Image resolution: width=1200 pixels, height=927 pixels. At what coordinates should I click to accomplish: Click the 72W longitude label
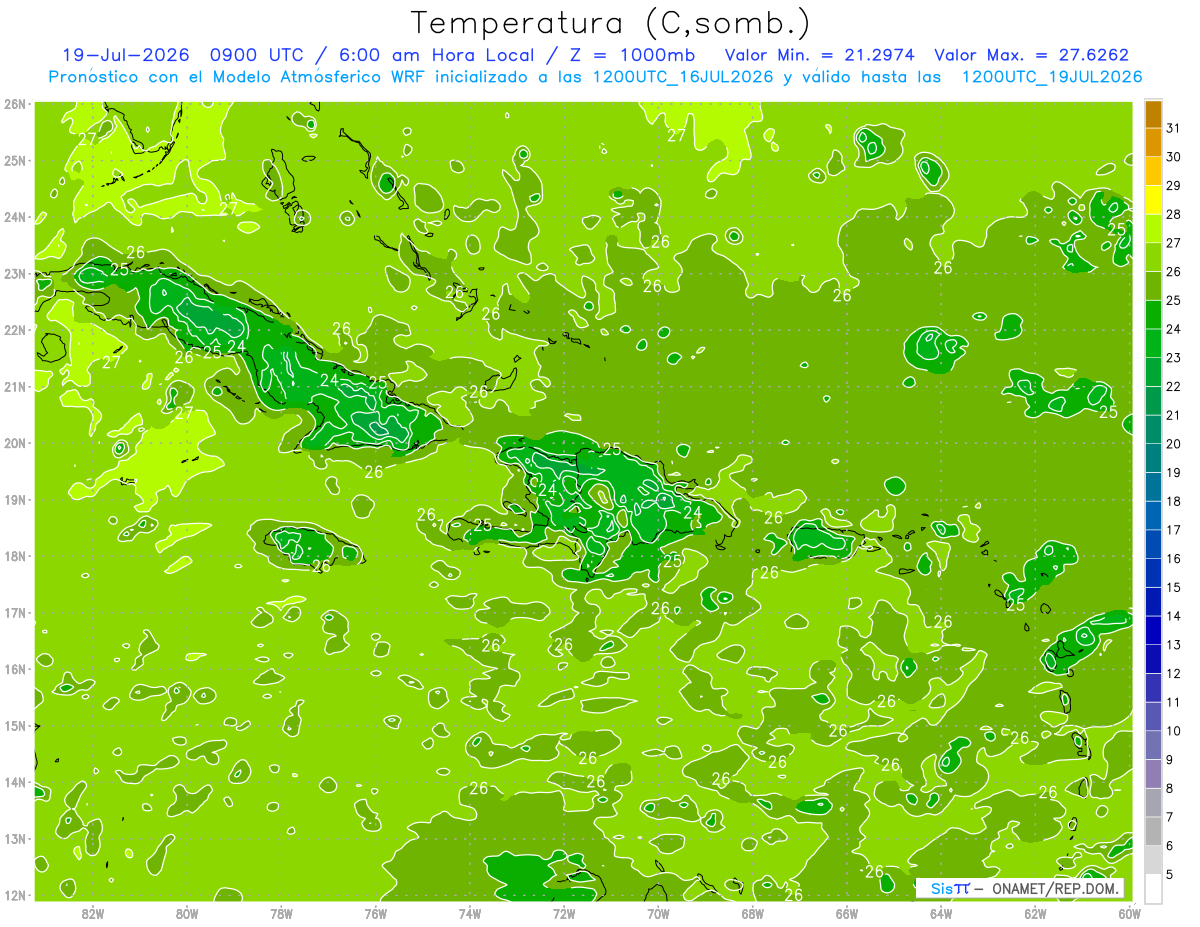point(564,912)
